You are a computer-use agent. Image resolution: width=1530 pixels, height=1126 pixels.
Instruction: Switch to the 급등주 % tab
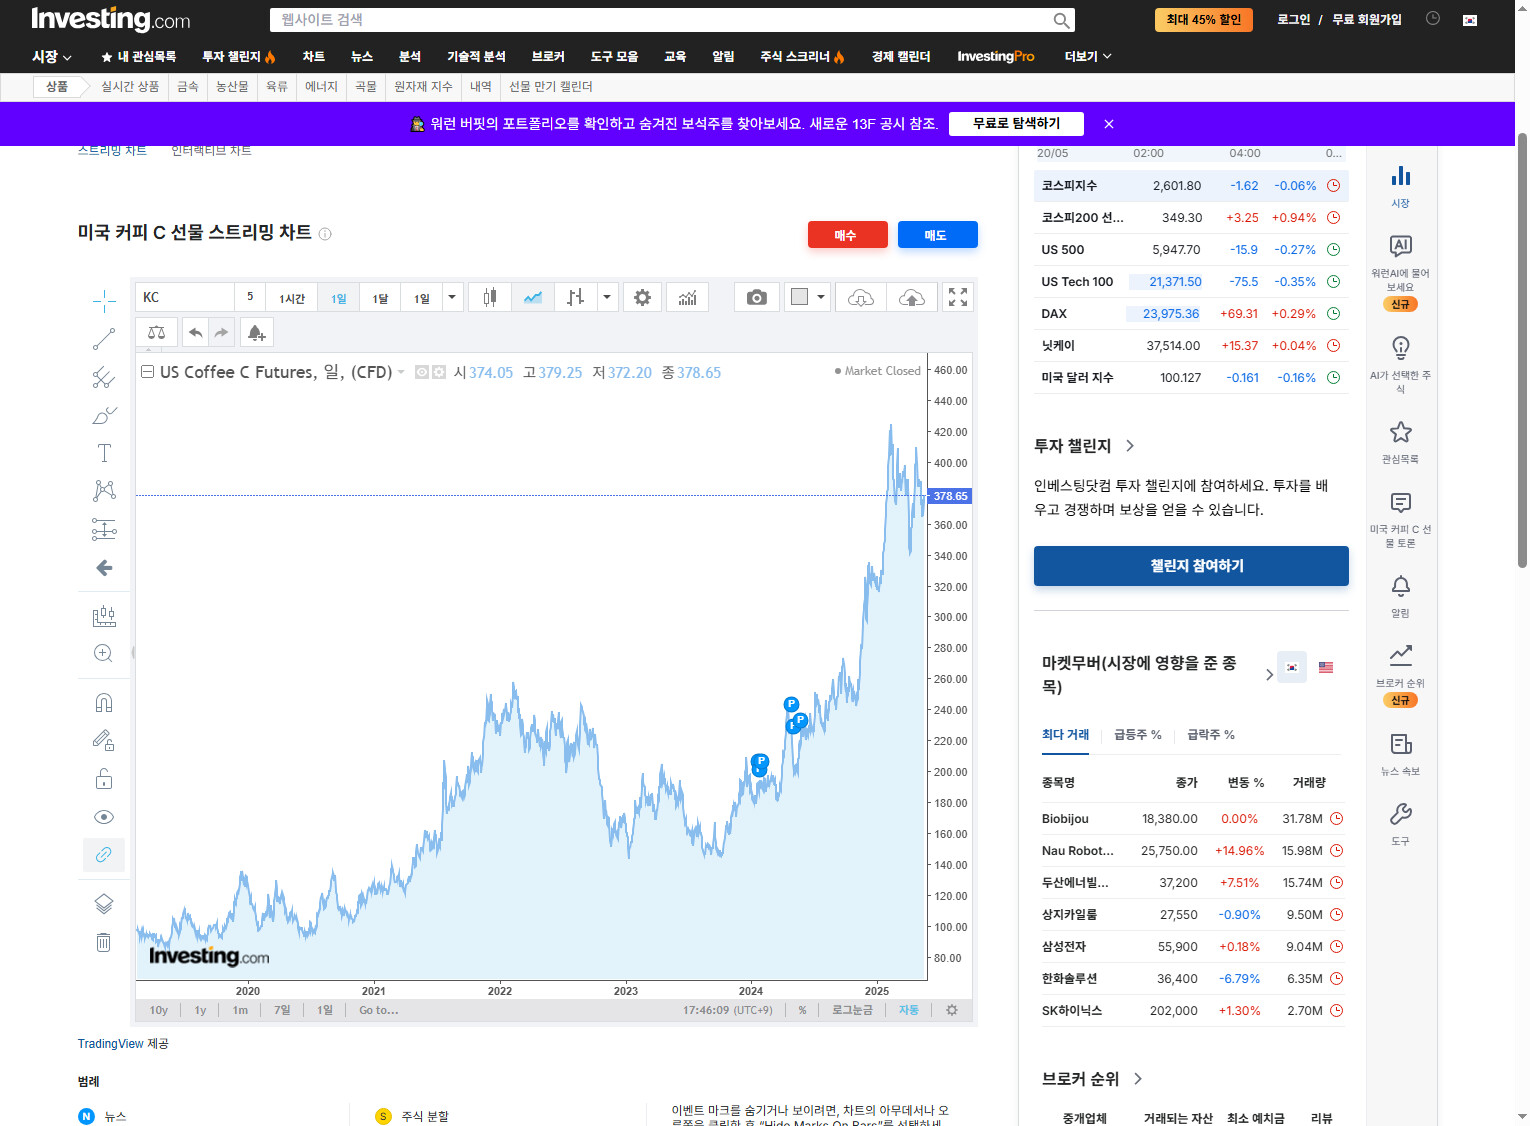click(1137, 735)
